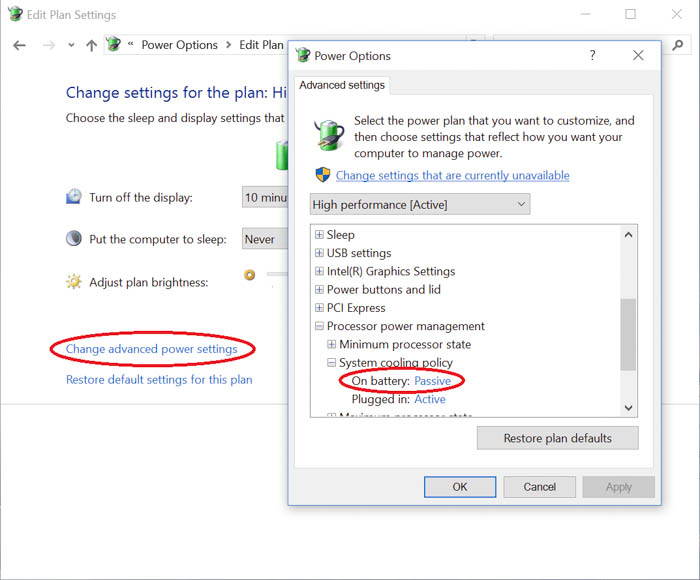Open the Put the computer to sleep dropdown

point(265,239)
